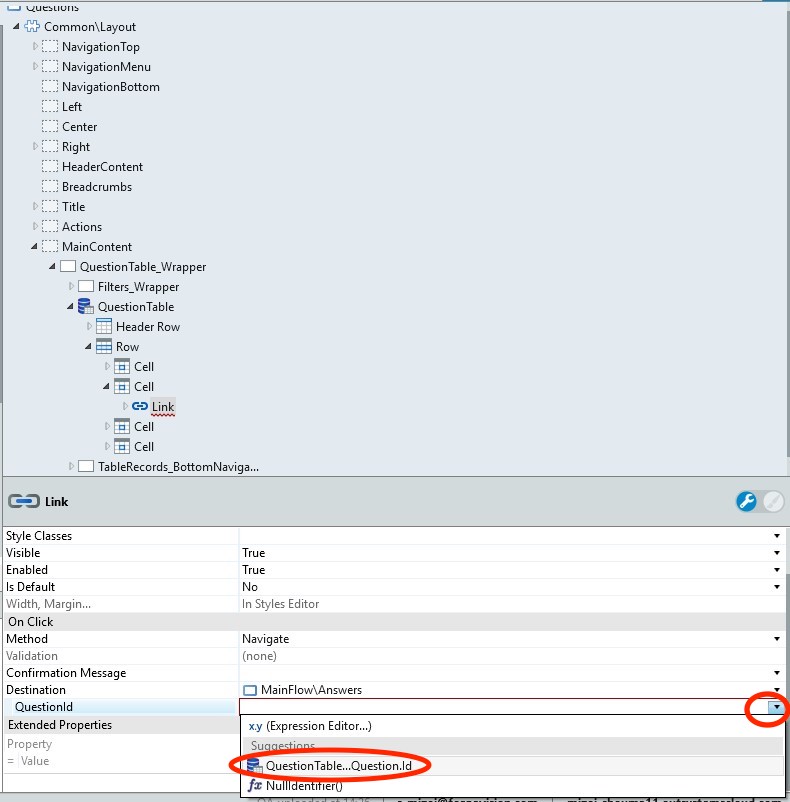
Task: Click the QuestionId value input field
Action: tap(504, 707)
